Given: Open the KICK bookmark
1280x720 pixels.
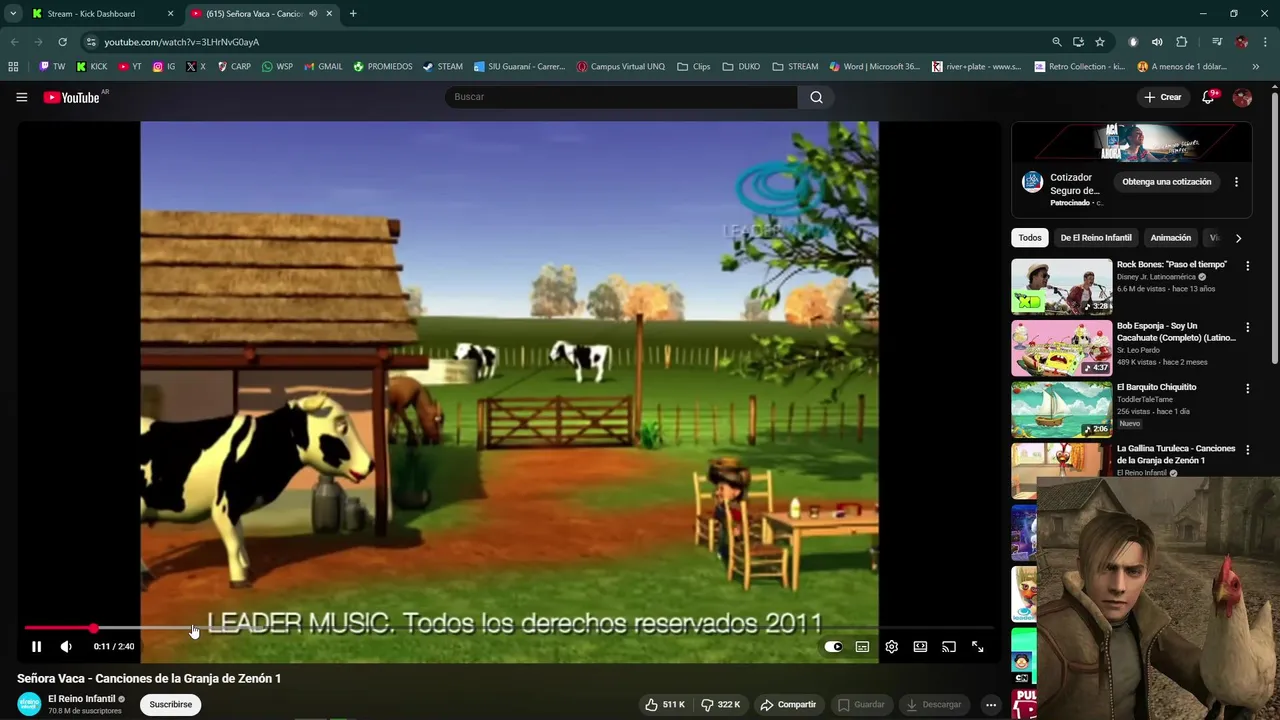Looking at the screenshot, I should pyautogui.click(x=92, y=67).
